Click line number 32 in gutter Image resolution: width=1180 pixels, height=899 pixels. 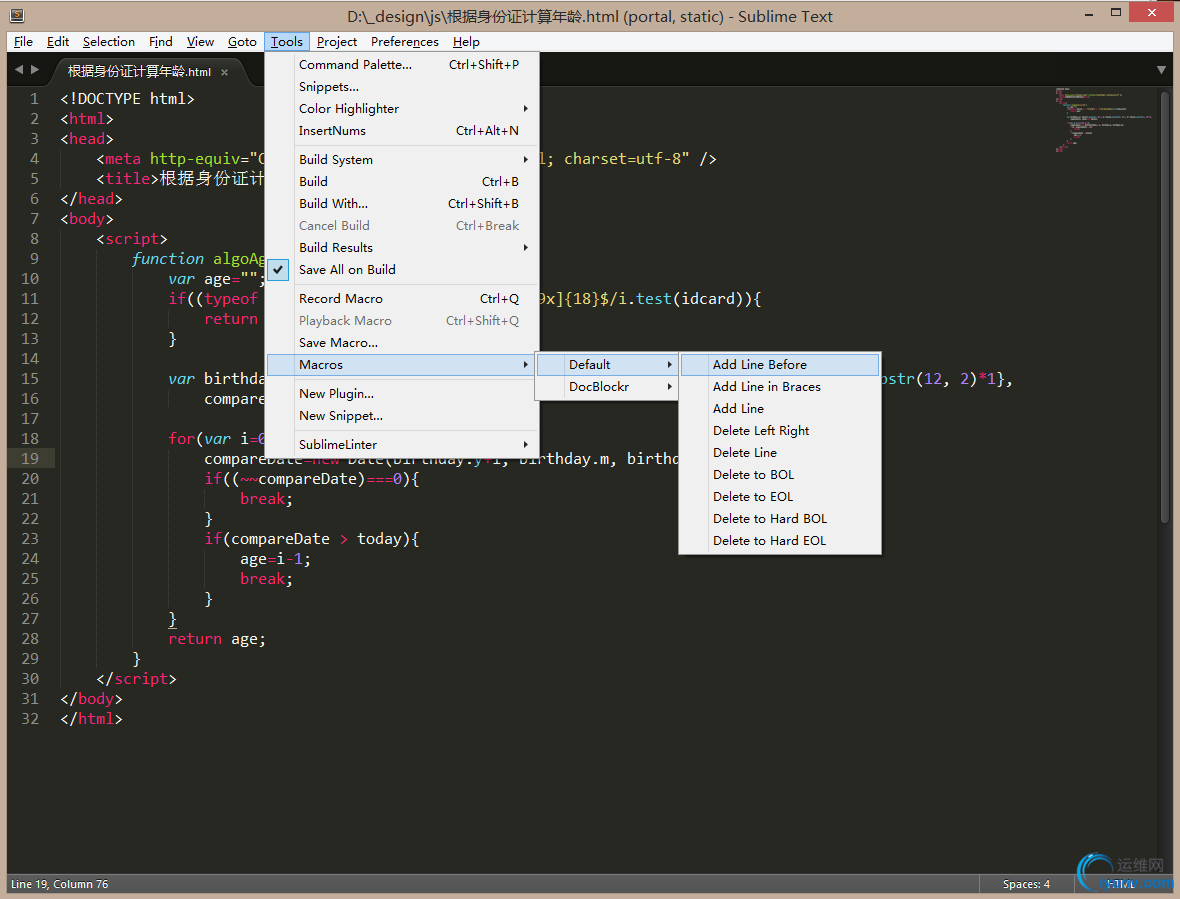[30, 718]
